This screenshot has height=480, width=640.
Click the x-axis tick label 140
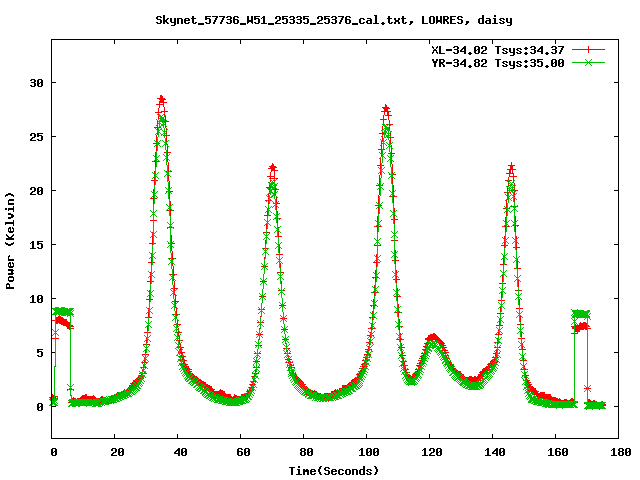[494, 452]
